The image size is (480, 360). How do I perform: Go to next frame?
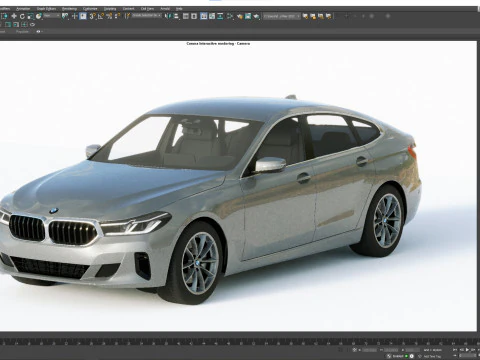tap(473, 350)
